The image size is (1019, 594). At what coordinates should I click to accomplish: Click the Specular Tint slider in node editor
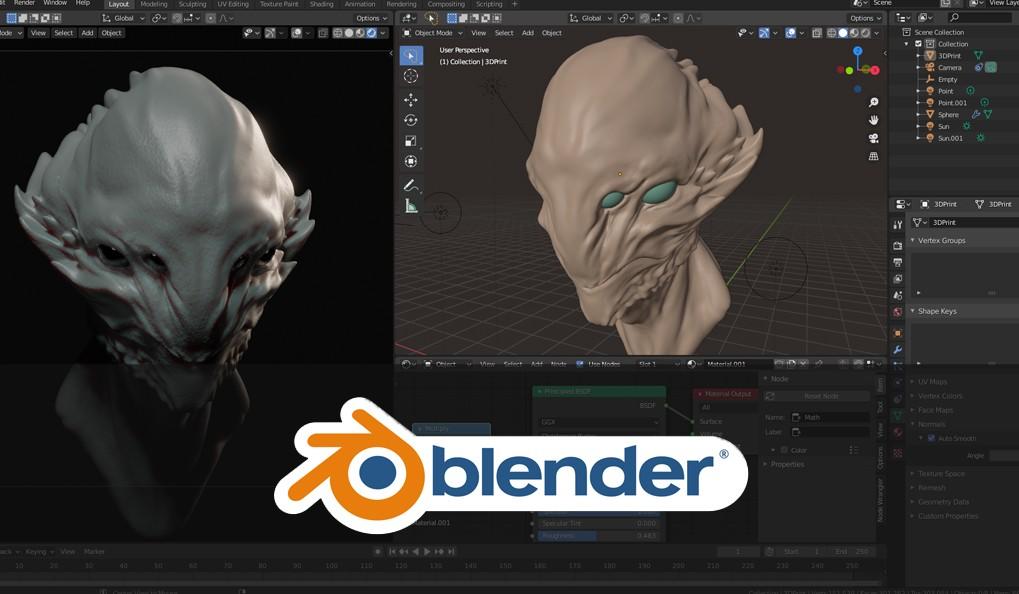click(599, 523)
